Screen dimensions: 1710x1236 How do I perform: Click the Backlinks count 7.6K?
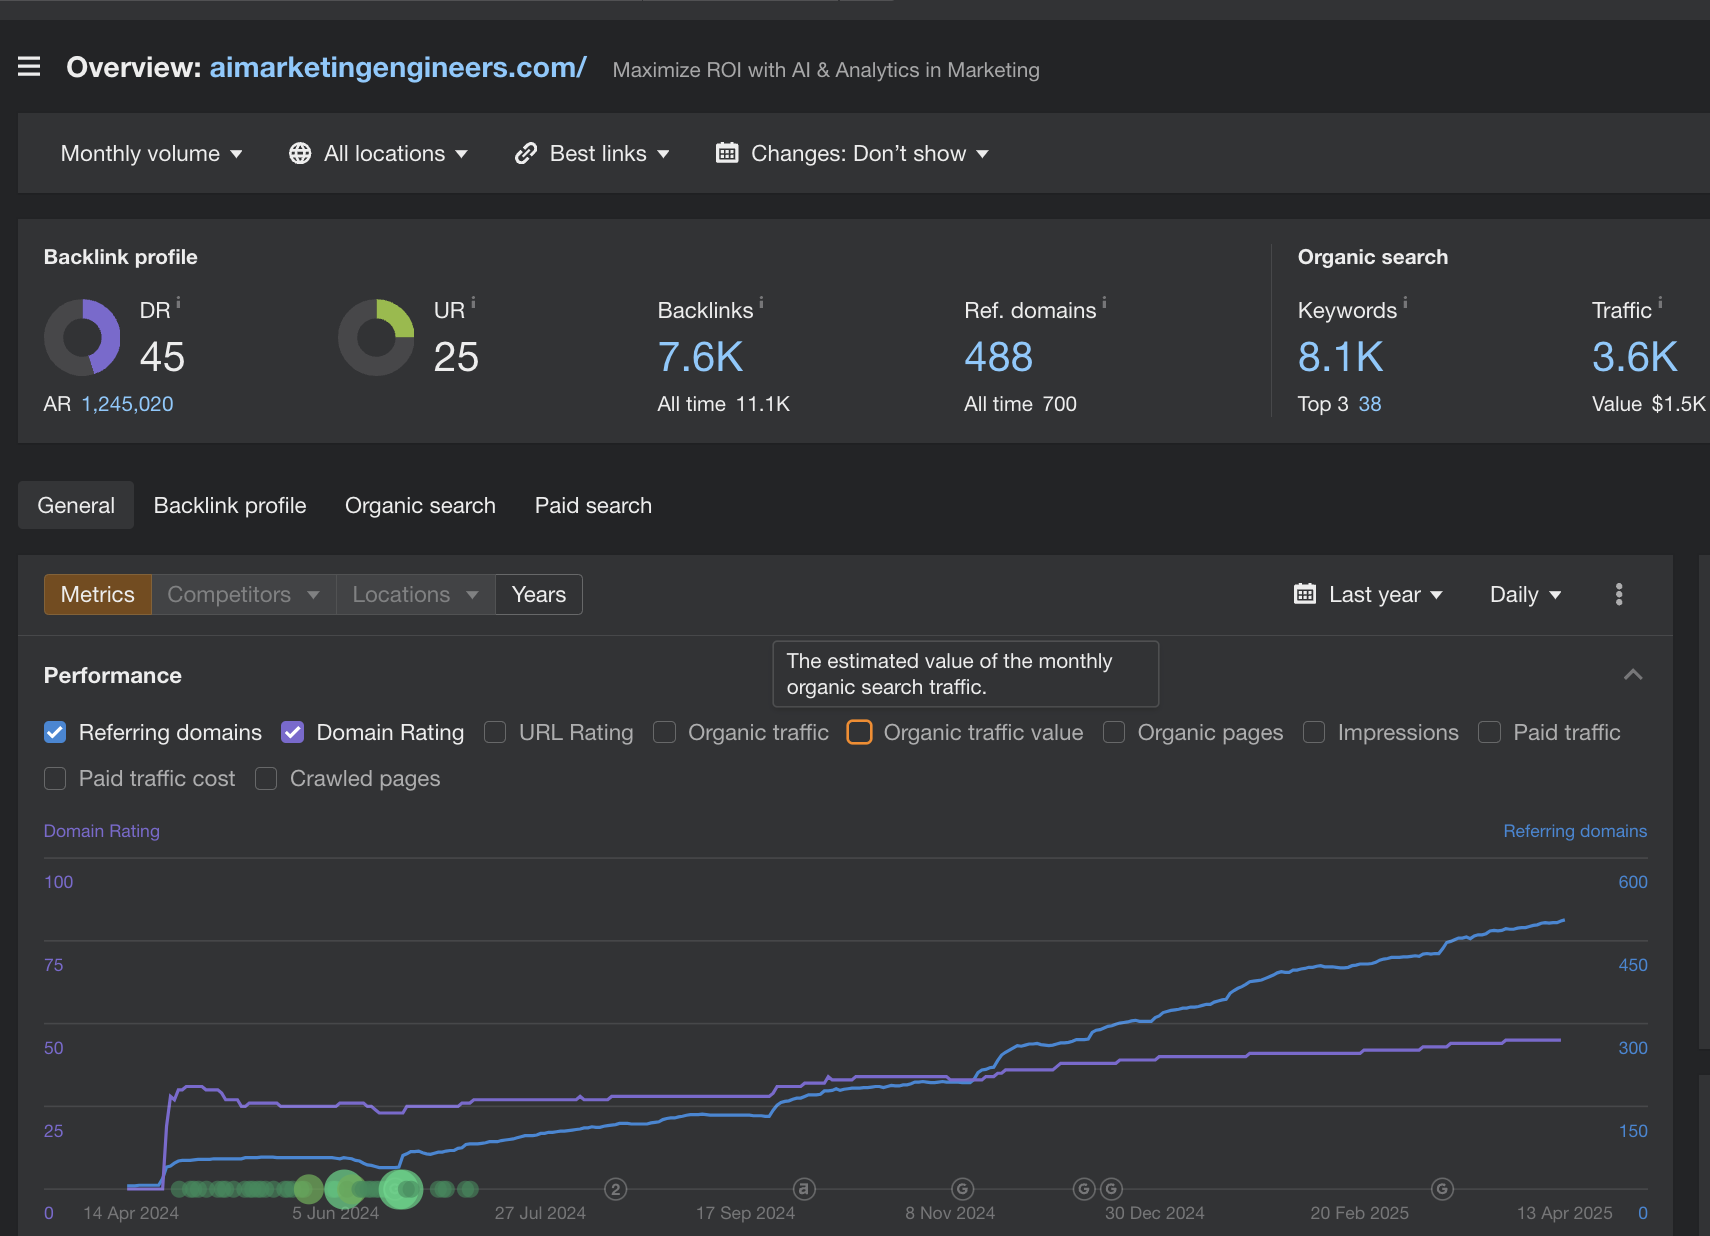[700, 357]
